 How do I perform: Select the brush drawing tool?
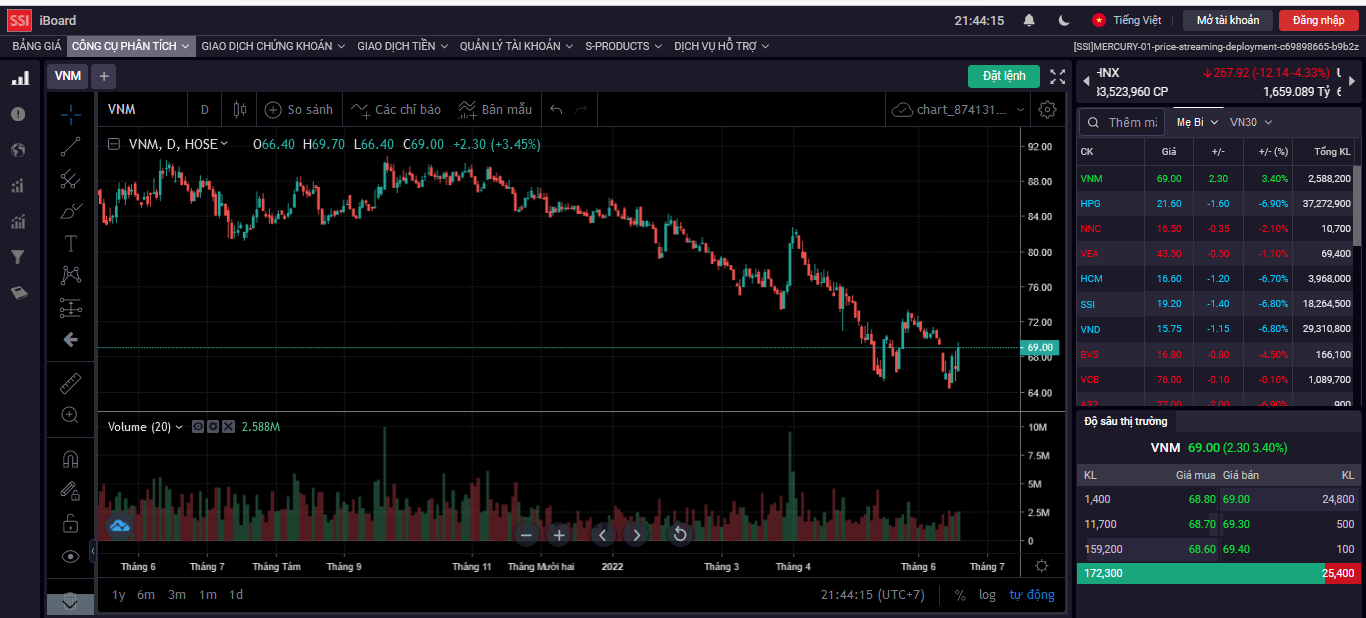70,211
